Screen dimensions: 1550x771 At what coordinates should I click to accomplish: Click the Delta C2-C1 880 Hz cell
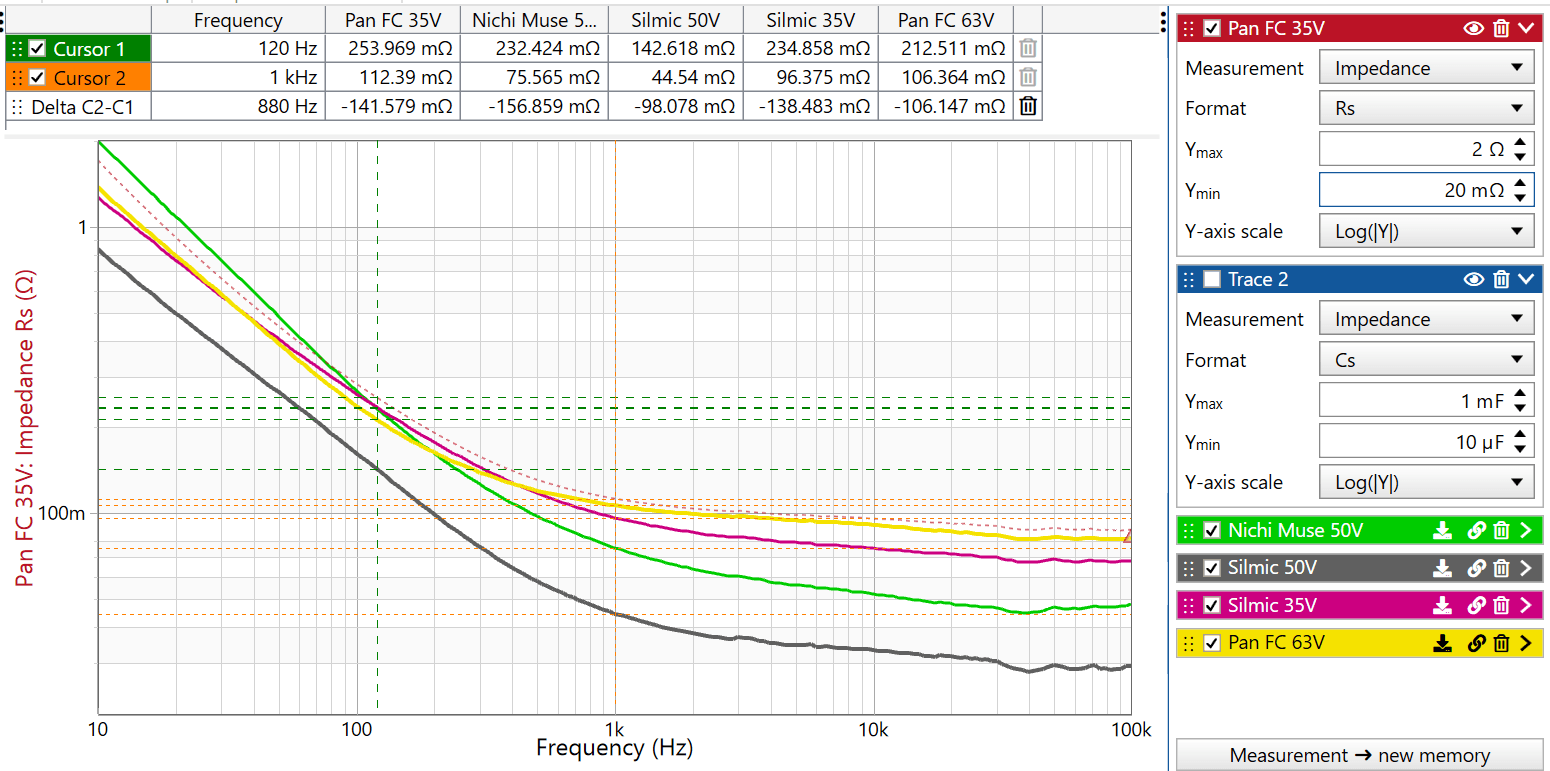coord(238,106)
